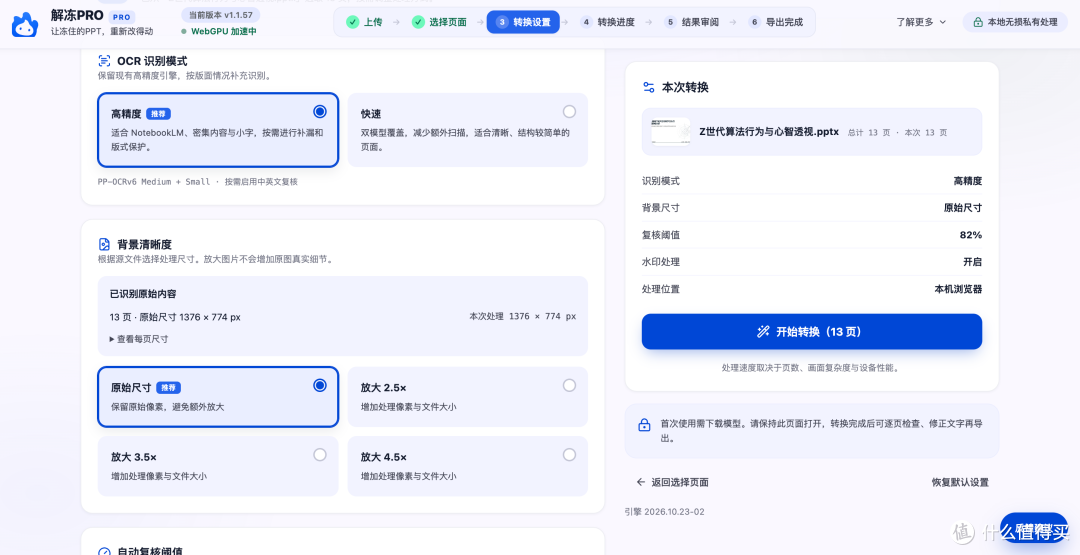The width and height of the screenshot is (1080, 555).
Task: Click the active 转换设置 step tab
Action: [x=523, y=22]
